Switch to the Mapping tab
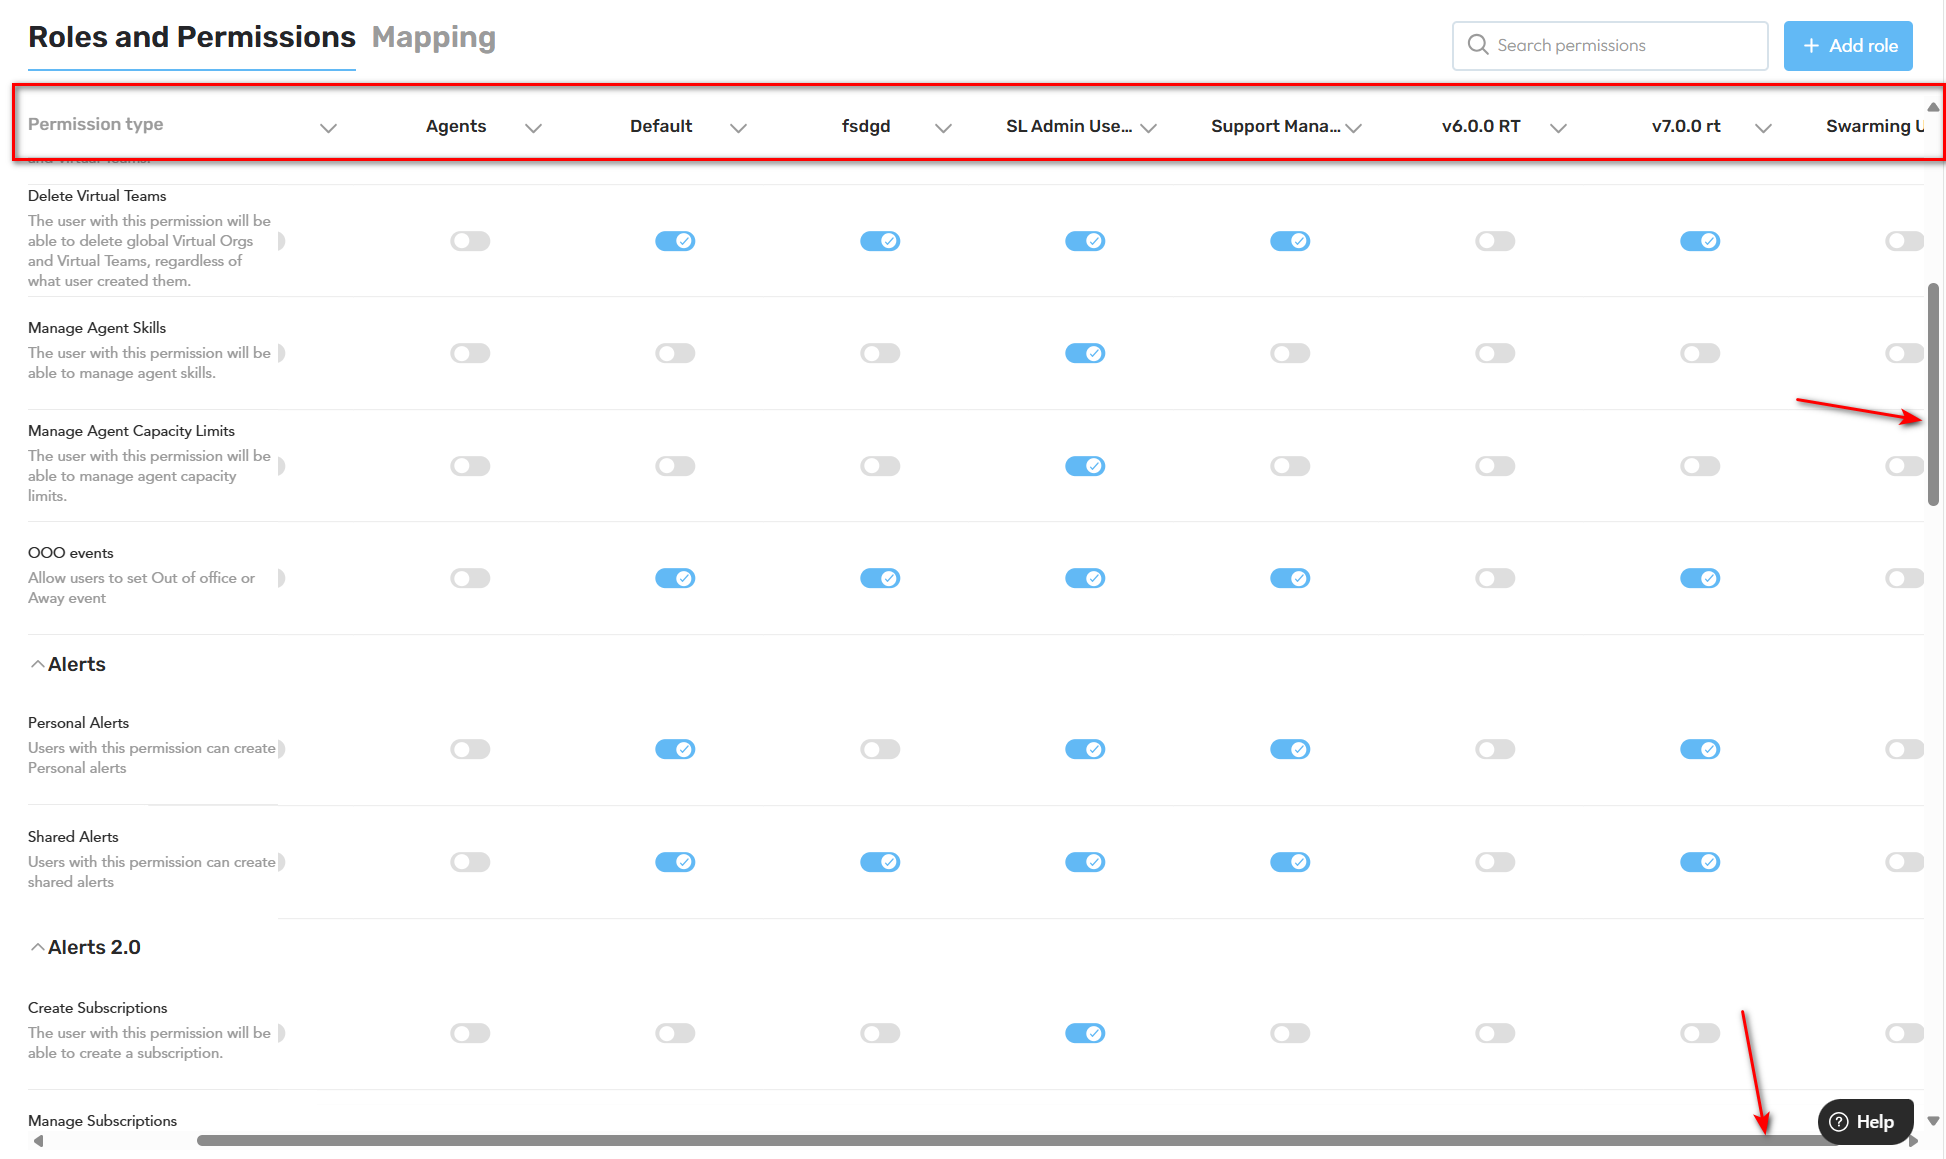The height and width of the screenshot is (1159, 1946). click(x=433, y=37)
